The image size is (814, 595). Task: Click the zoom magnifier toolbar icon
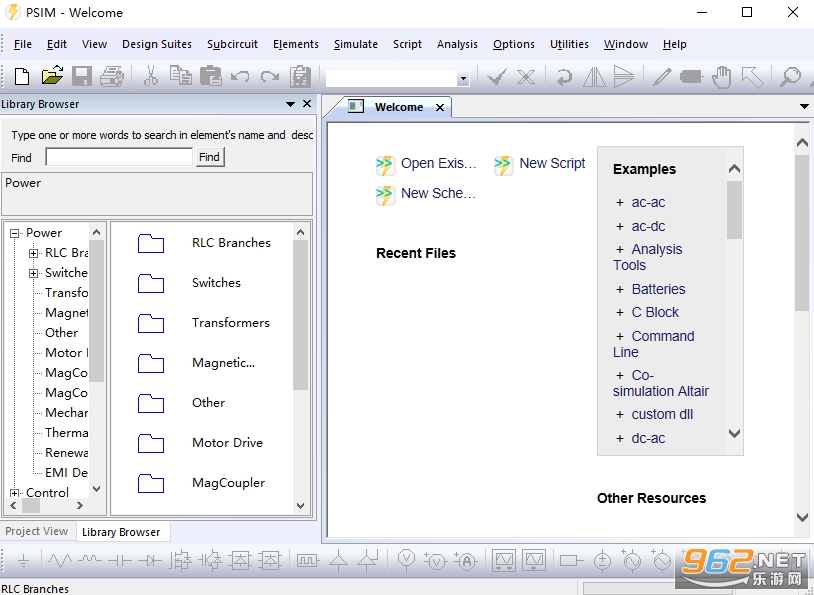pyautogui.click(x=790, y=77)
